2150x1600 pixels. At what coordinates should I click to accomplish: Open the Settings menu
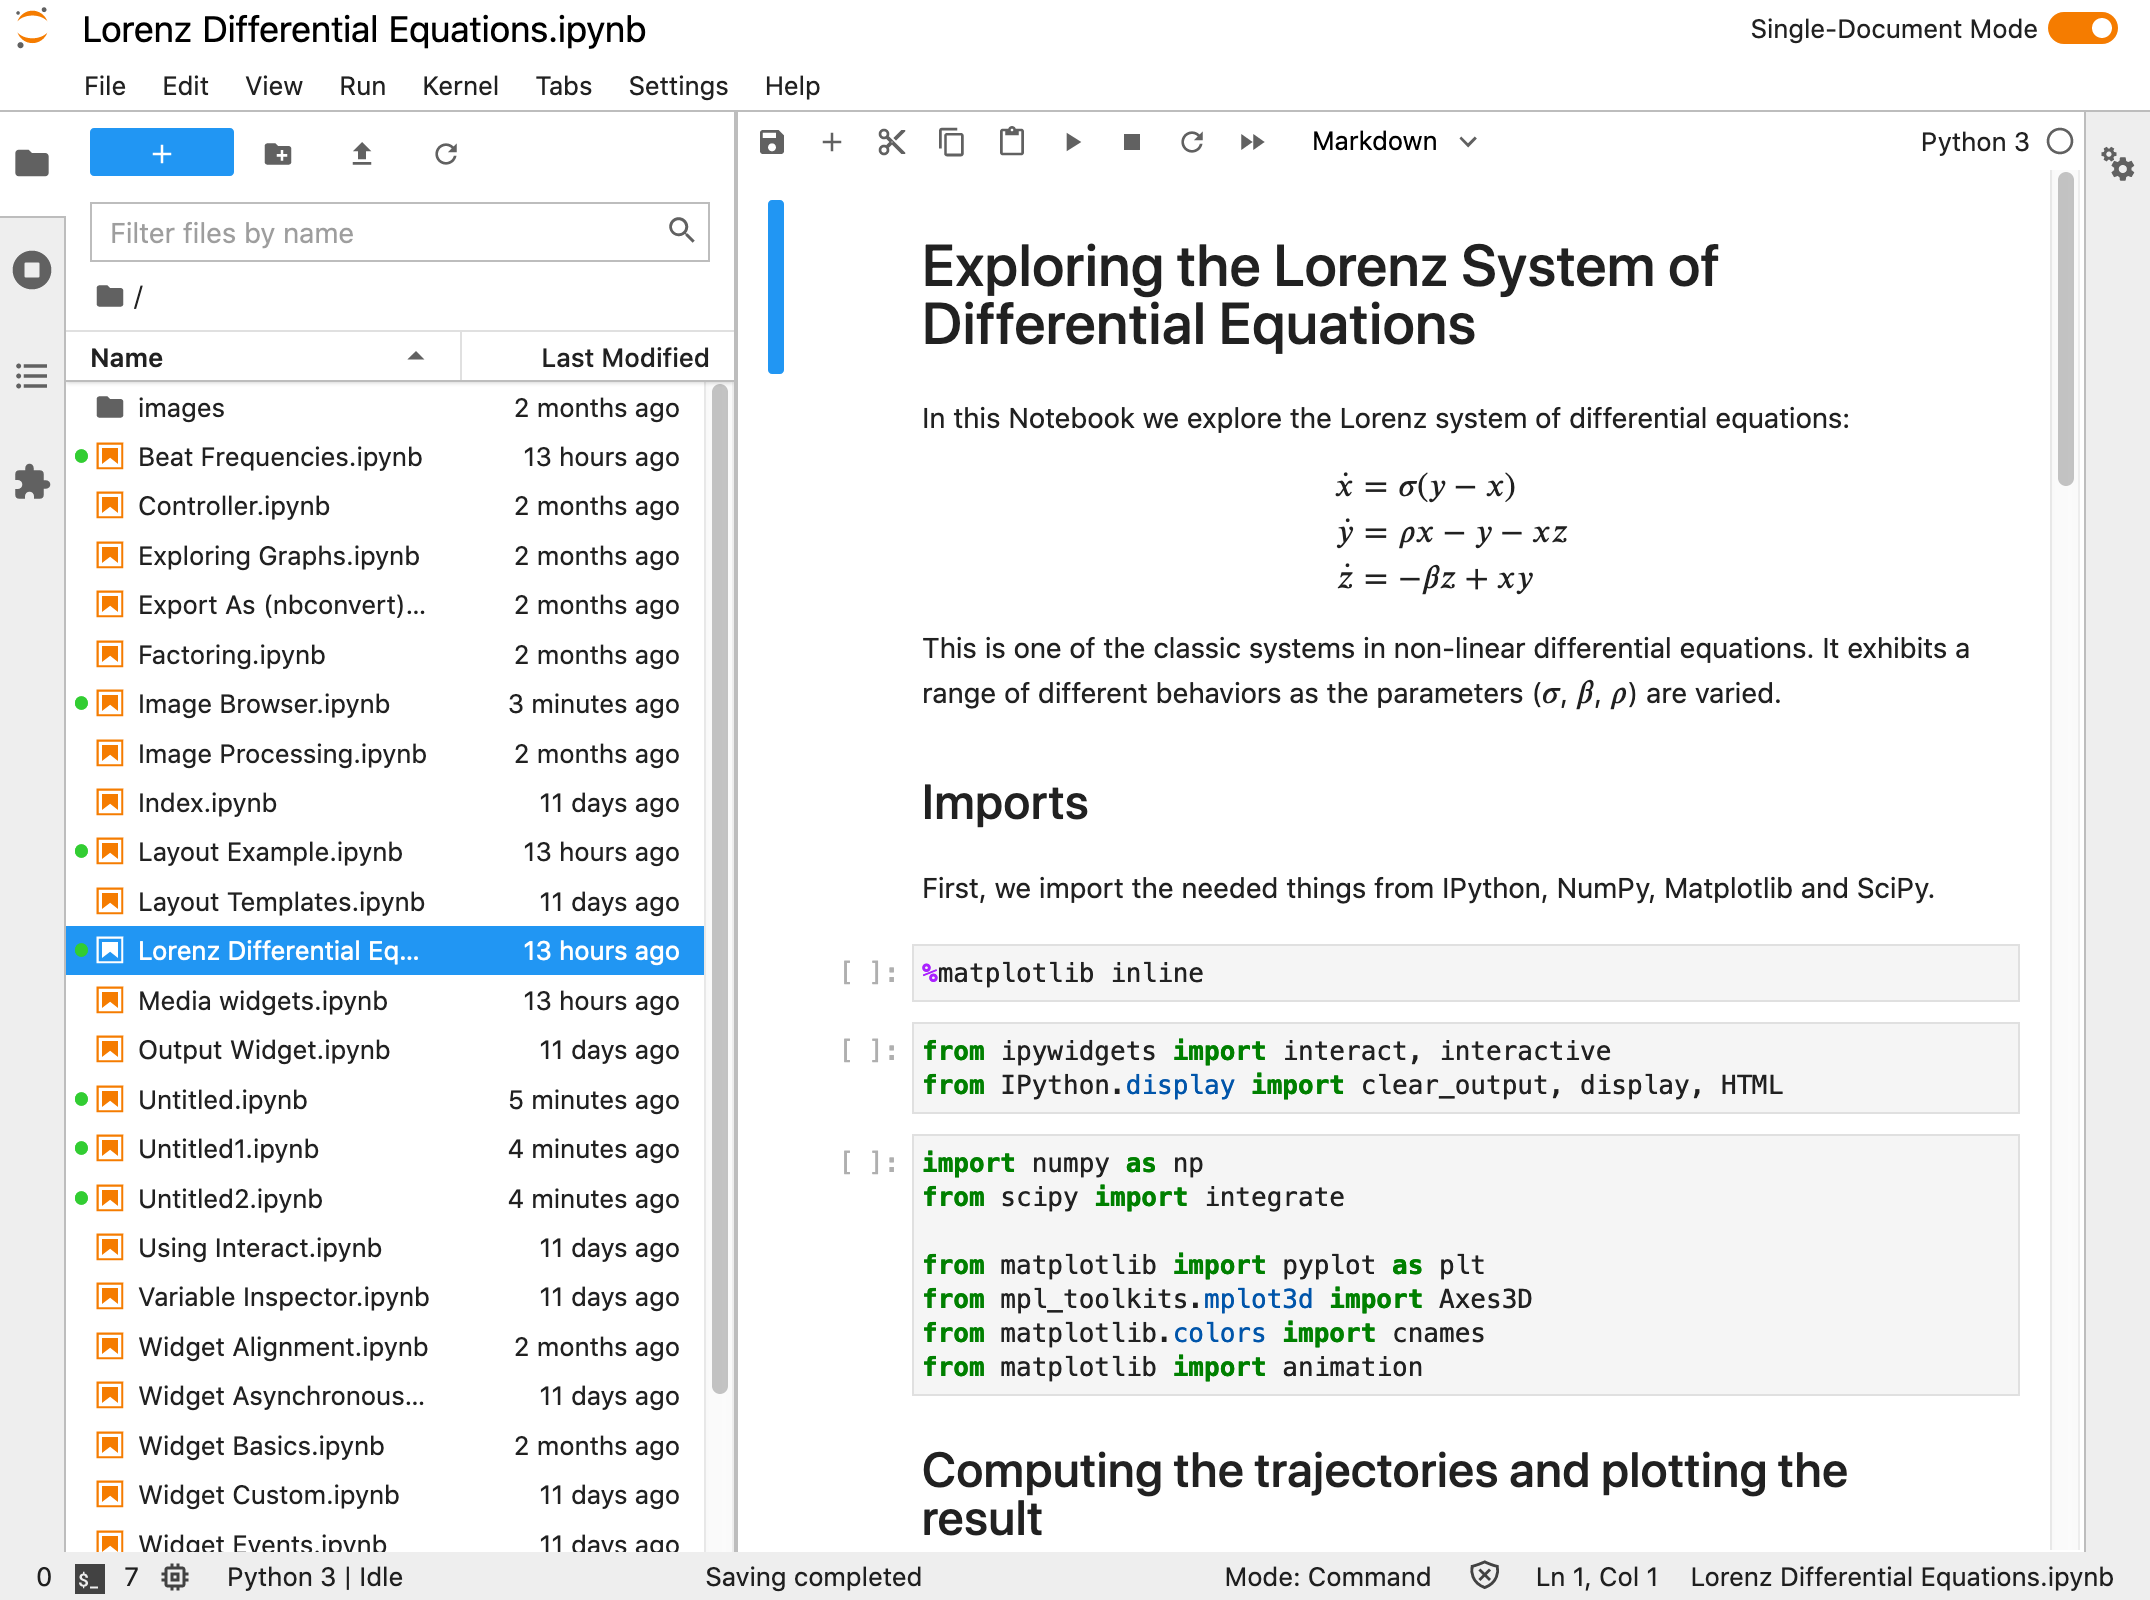678,86
